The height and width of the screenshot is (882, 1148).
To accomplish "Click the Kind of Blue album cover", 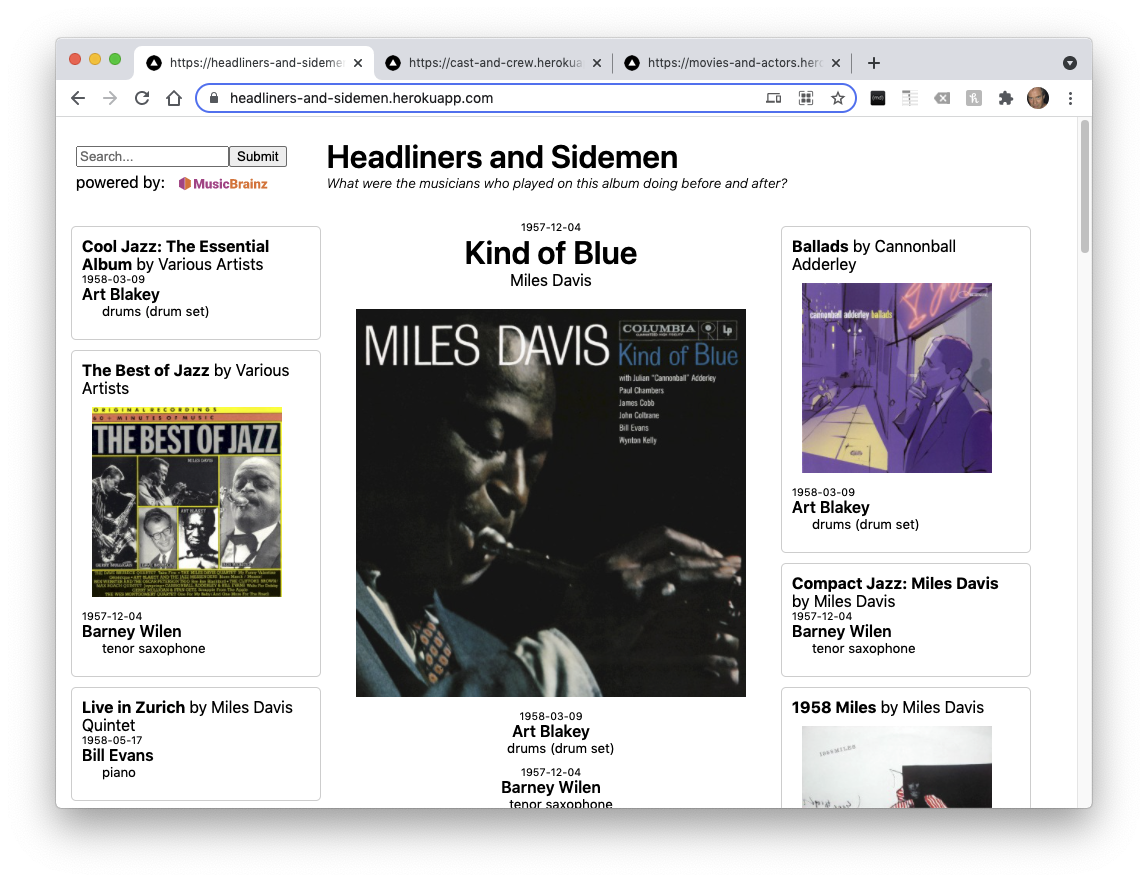I will pos(551,503).
